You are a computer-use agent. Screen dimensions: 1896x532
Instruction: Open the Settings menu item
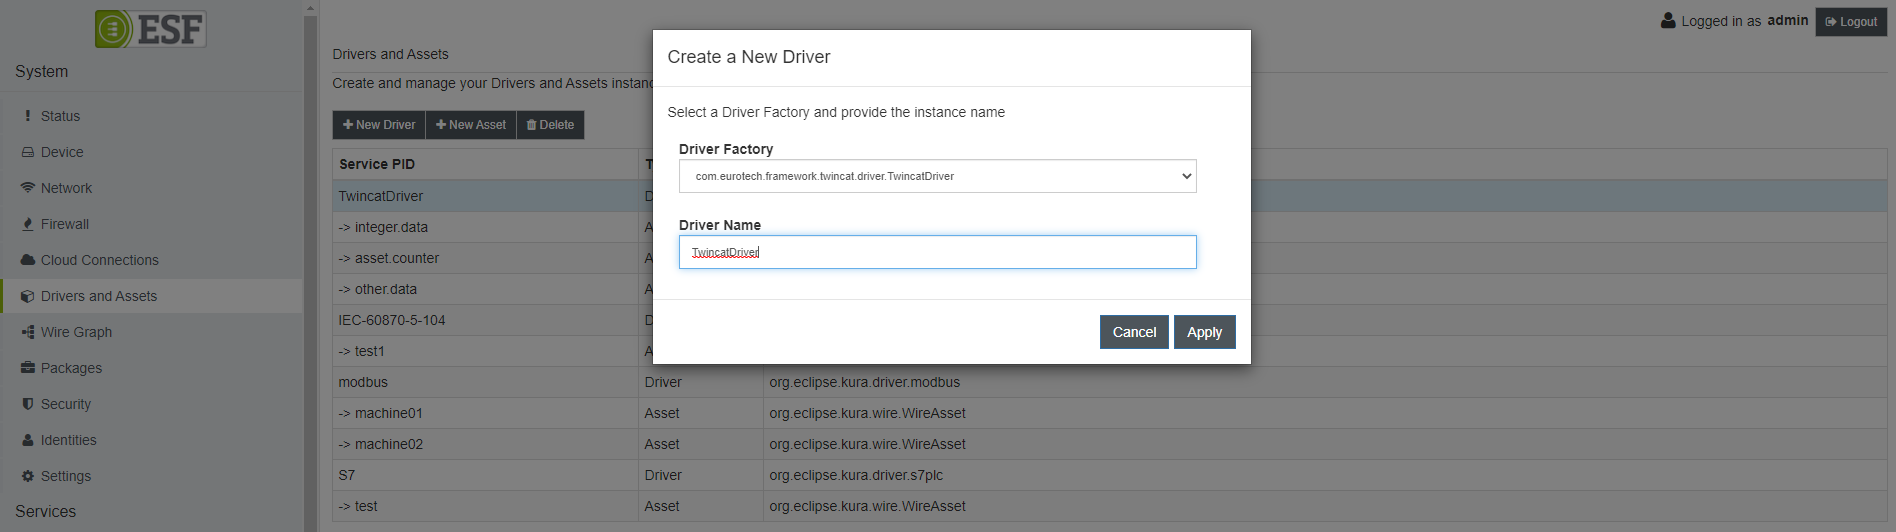(66, 476)
